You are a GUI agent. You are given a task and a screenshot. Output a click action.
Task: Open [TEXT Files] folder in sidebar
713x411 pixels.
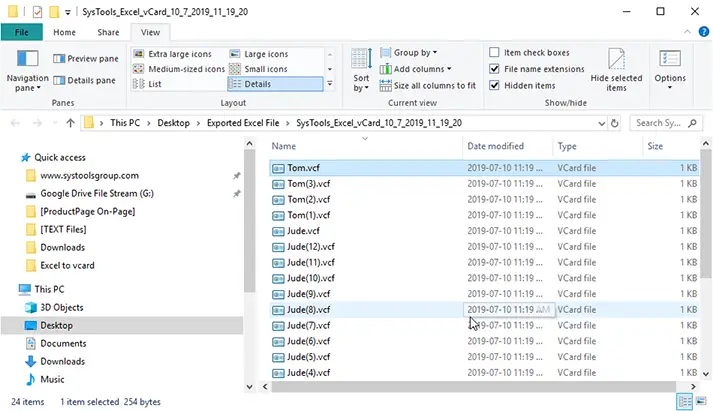(63, 230)
